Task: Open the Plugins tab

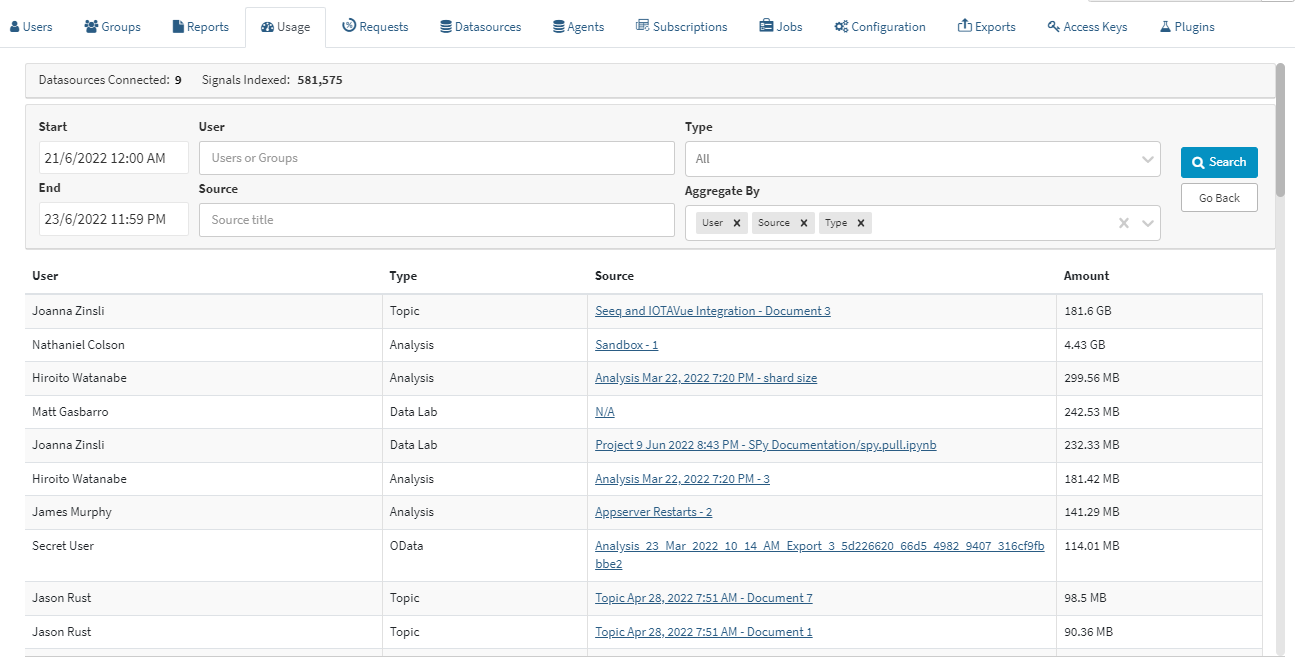Action: 1187,27
